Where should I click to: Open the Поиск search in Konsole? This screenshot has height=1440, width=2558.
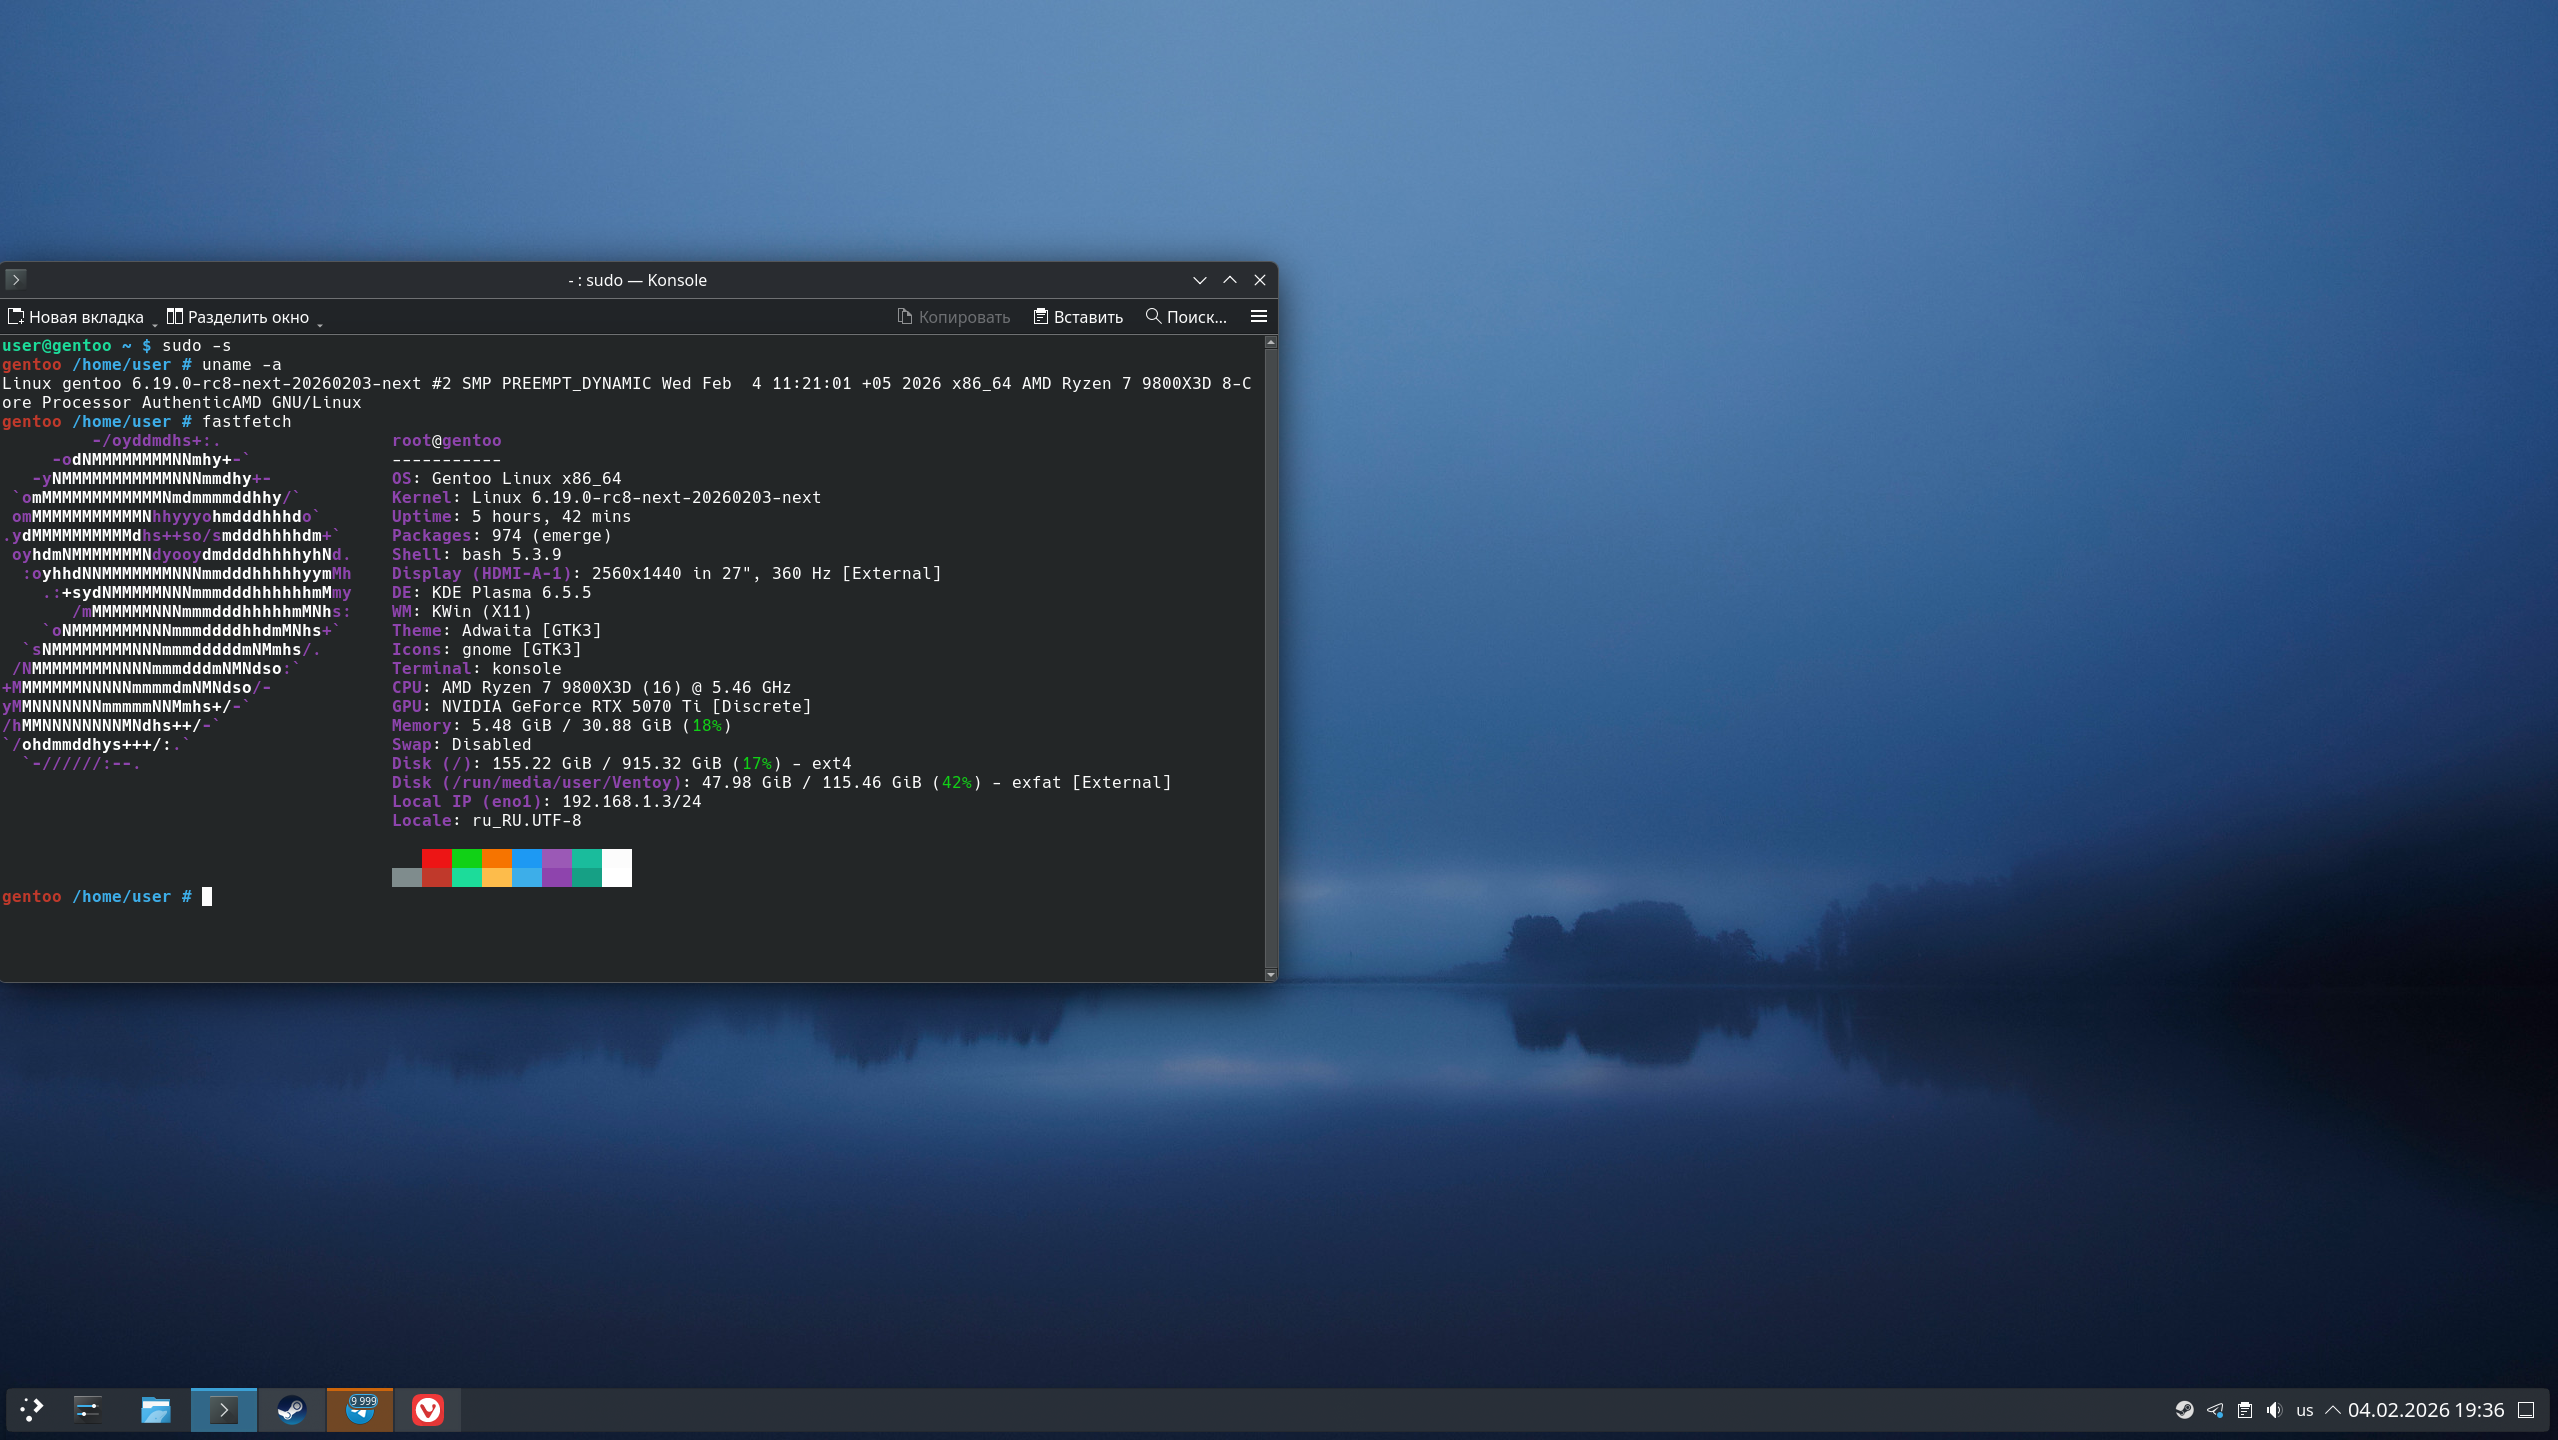[1186, 317]
